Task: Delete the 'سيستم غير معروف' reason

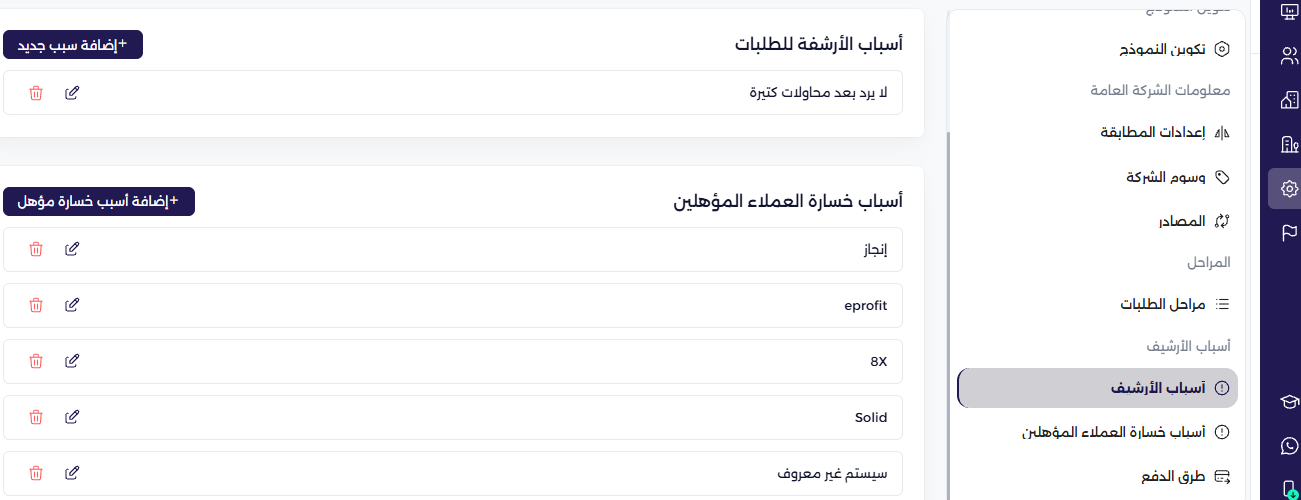Action: coord(36,473)
